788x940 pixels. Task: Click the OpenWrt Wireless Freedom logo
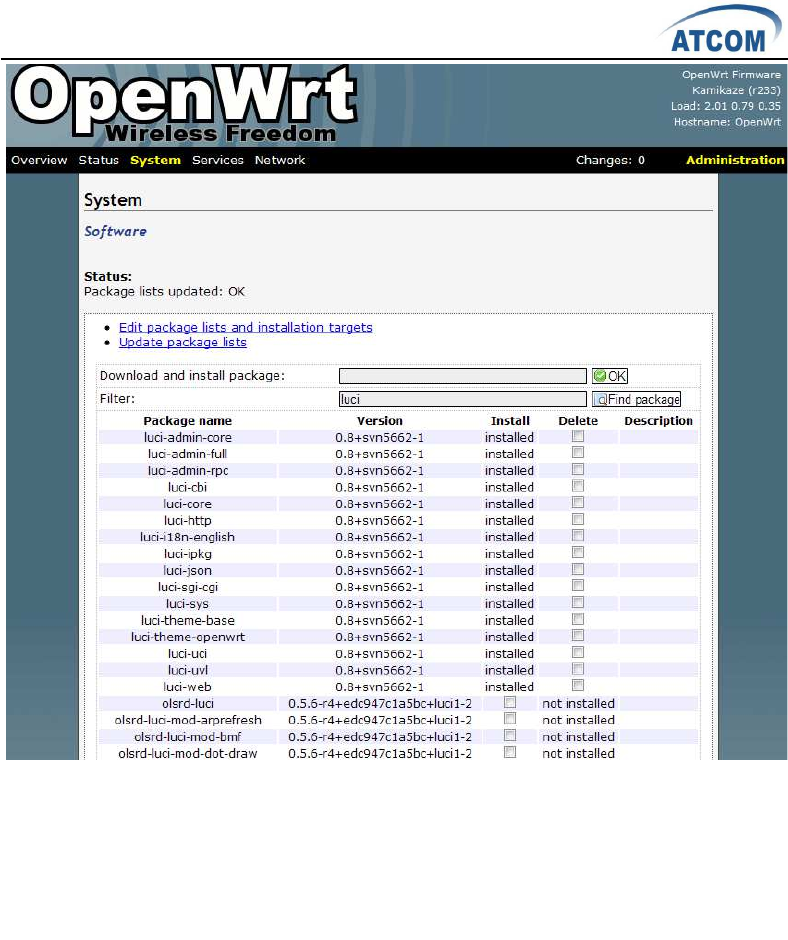click(x=185, y=104)
